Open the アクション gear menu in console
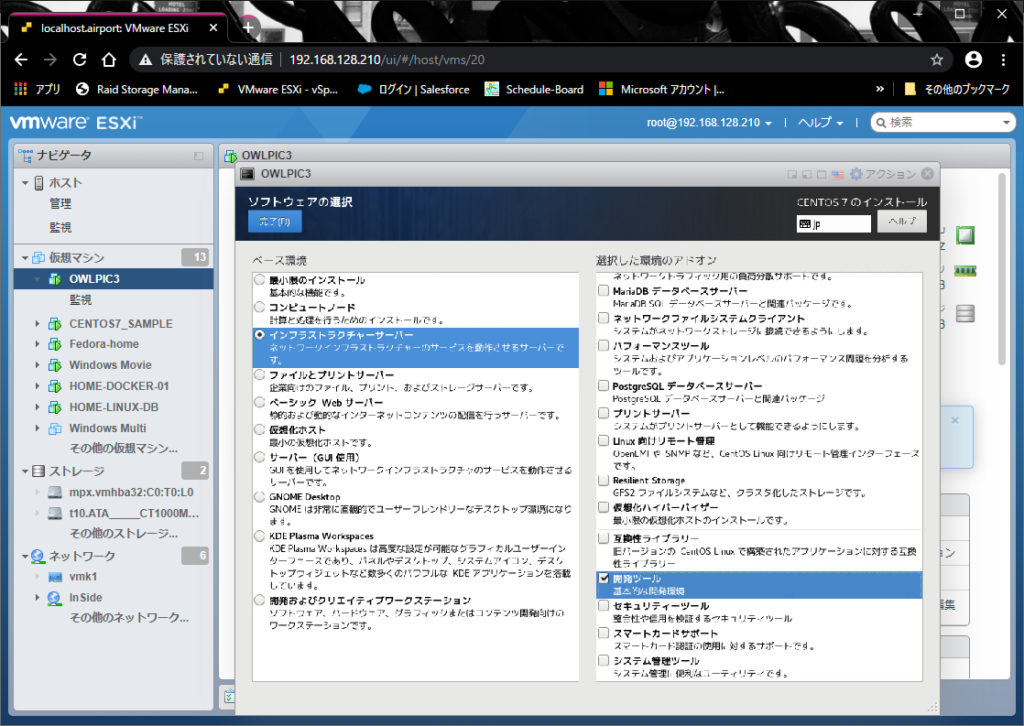Screen dimensions: 1024x726 [883, 174]
